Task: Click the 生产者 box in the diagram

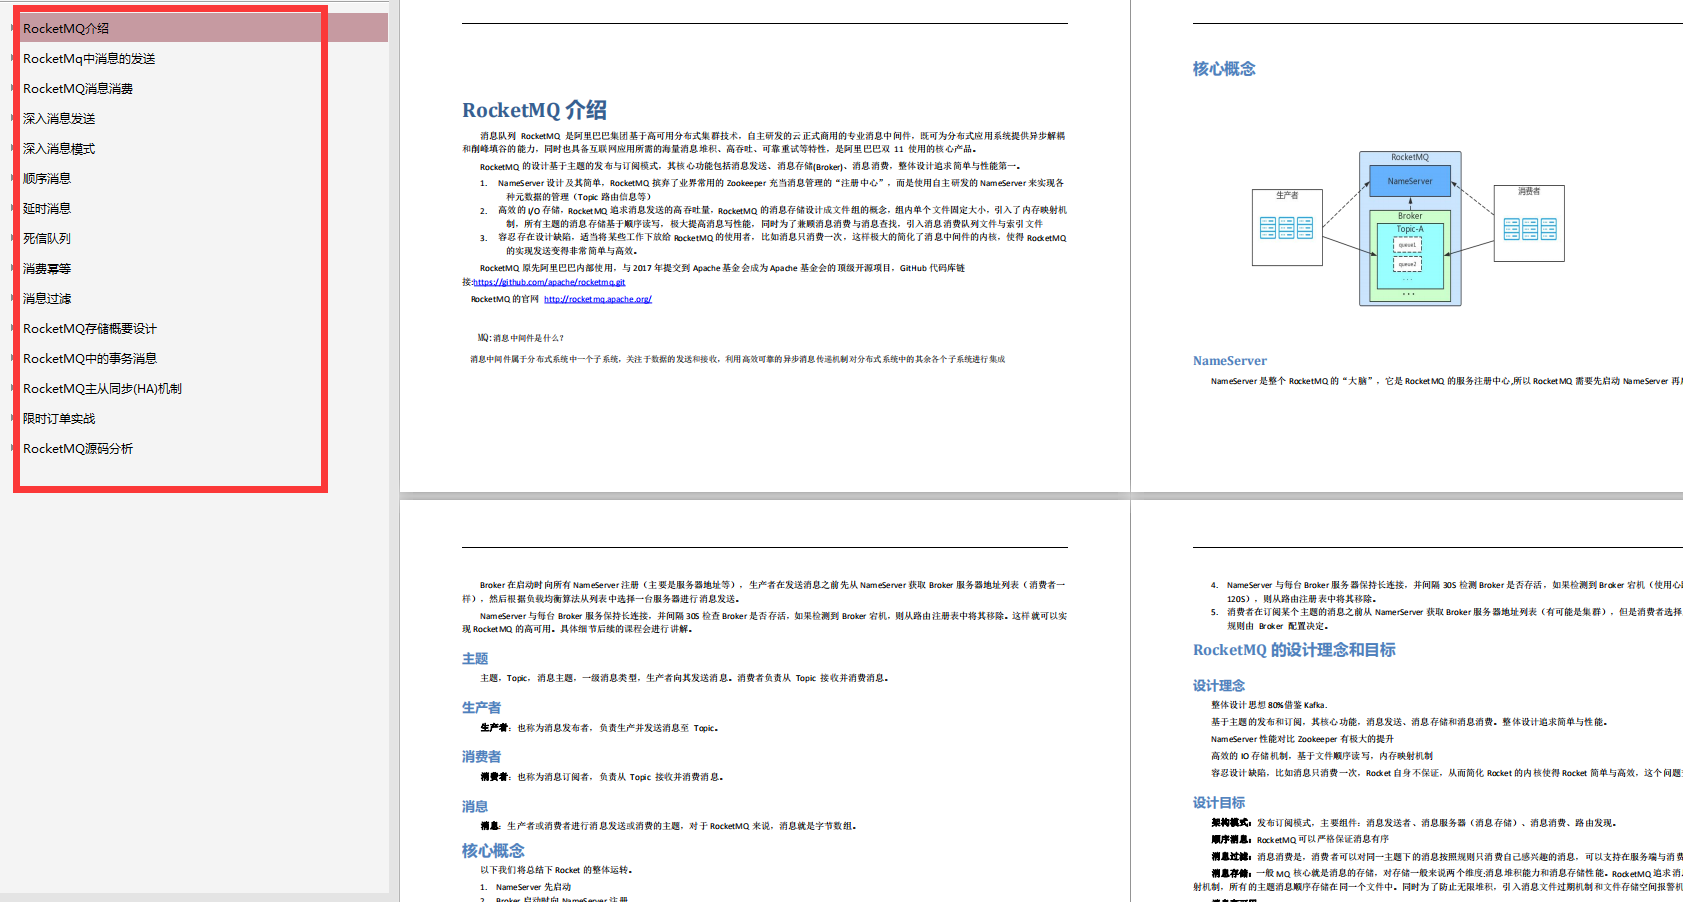Action: [1287, 227]
